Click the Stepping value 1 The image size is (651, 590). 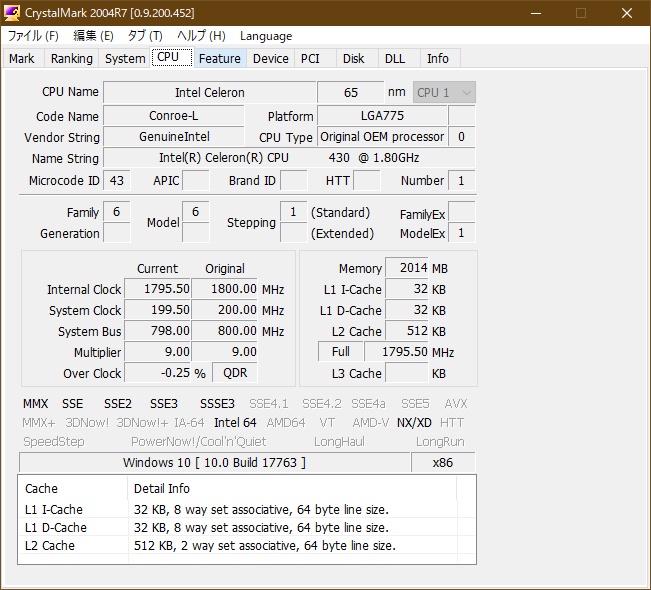(294, 212)
